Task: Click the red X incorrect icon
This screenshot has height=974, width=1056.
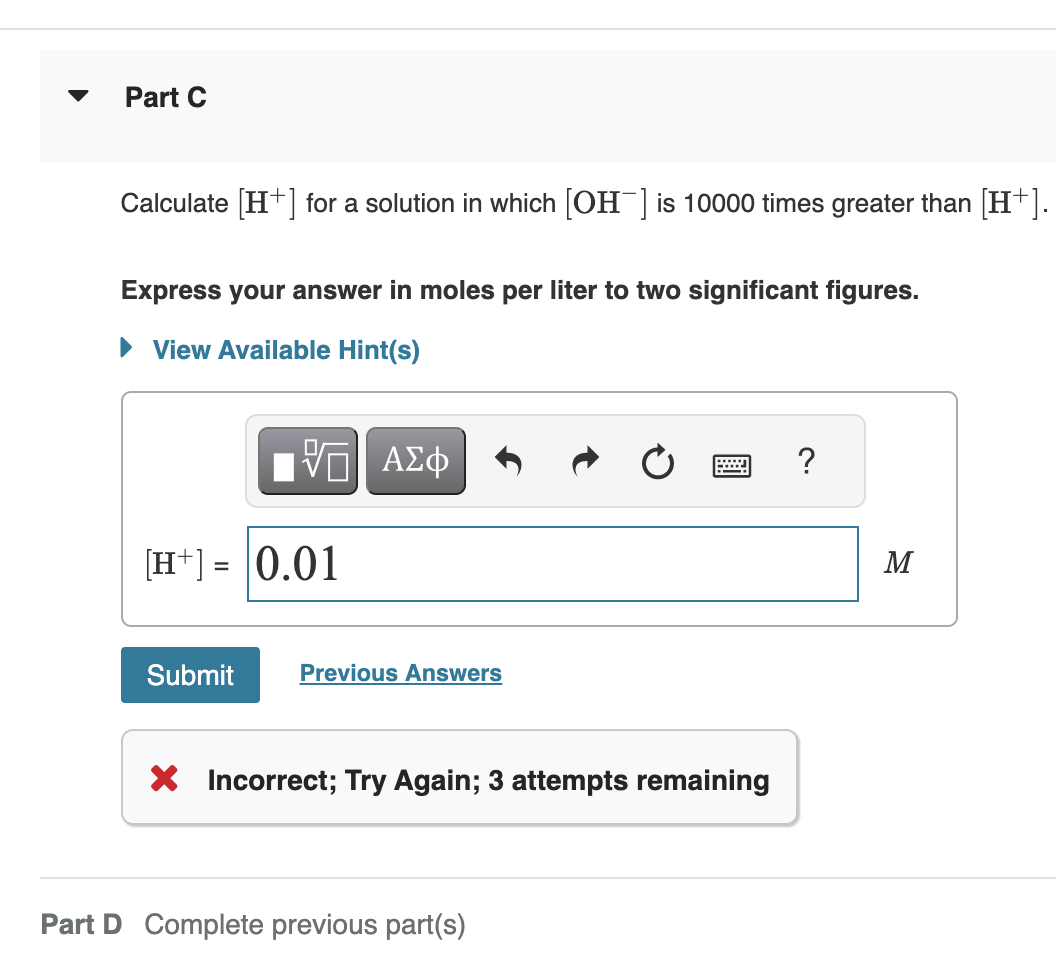Action: tap(164, 779)
